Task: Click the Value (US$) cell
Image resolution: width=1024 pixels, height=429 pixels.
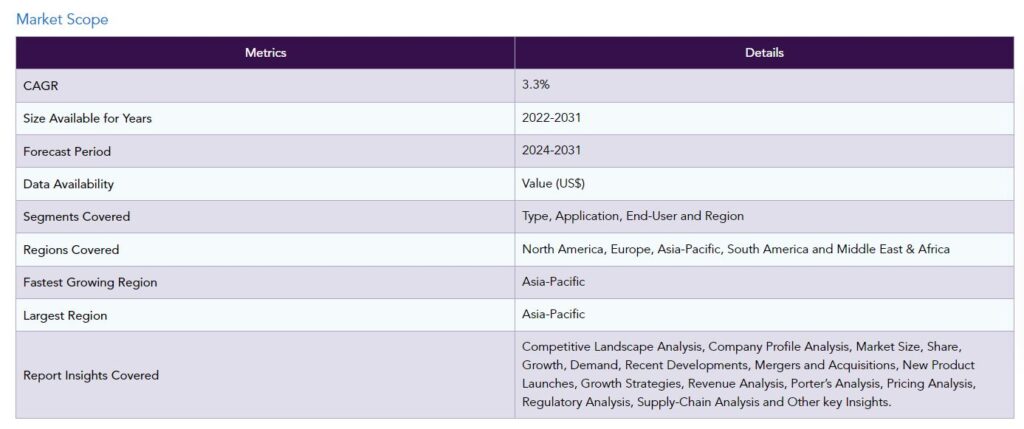Action: 764,184
